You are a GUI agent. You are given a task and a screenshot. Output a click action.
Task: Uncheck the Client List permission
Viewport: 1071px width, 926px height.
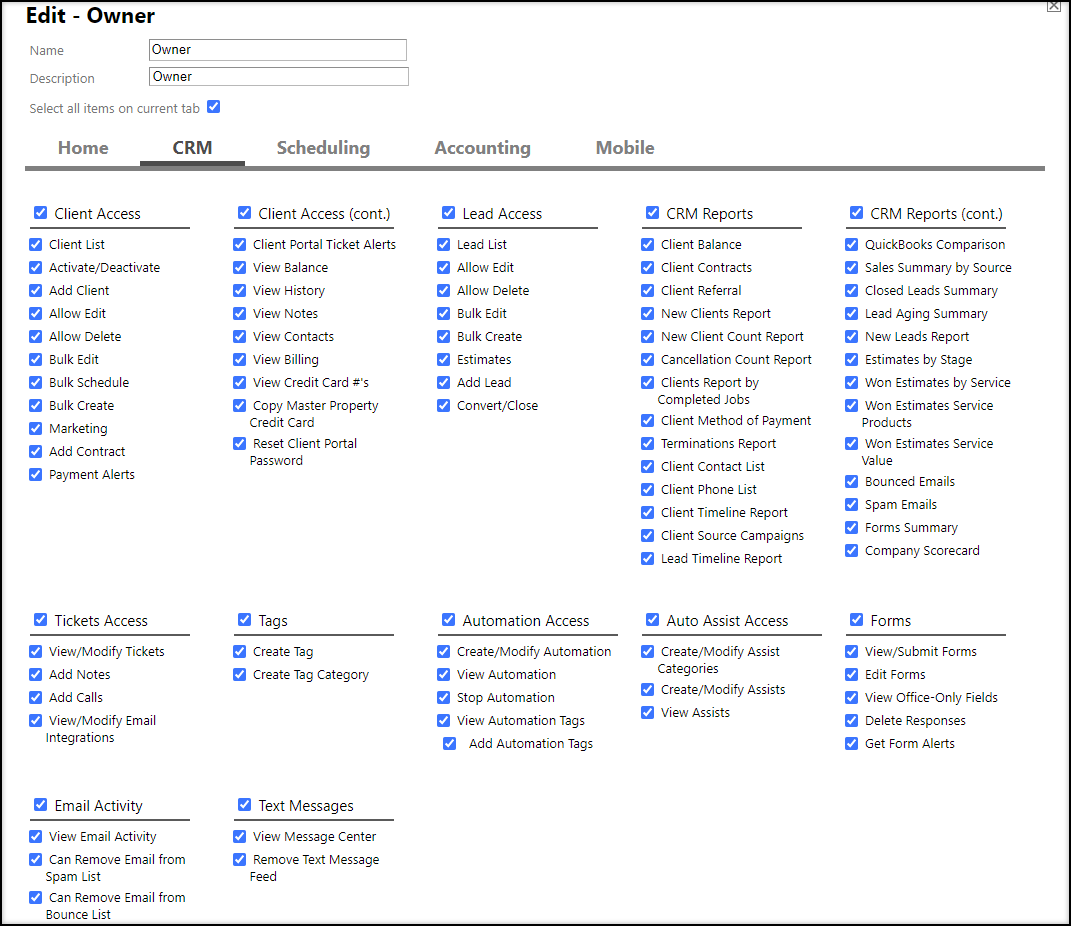click(35, 244)
